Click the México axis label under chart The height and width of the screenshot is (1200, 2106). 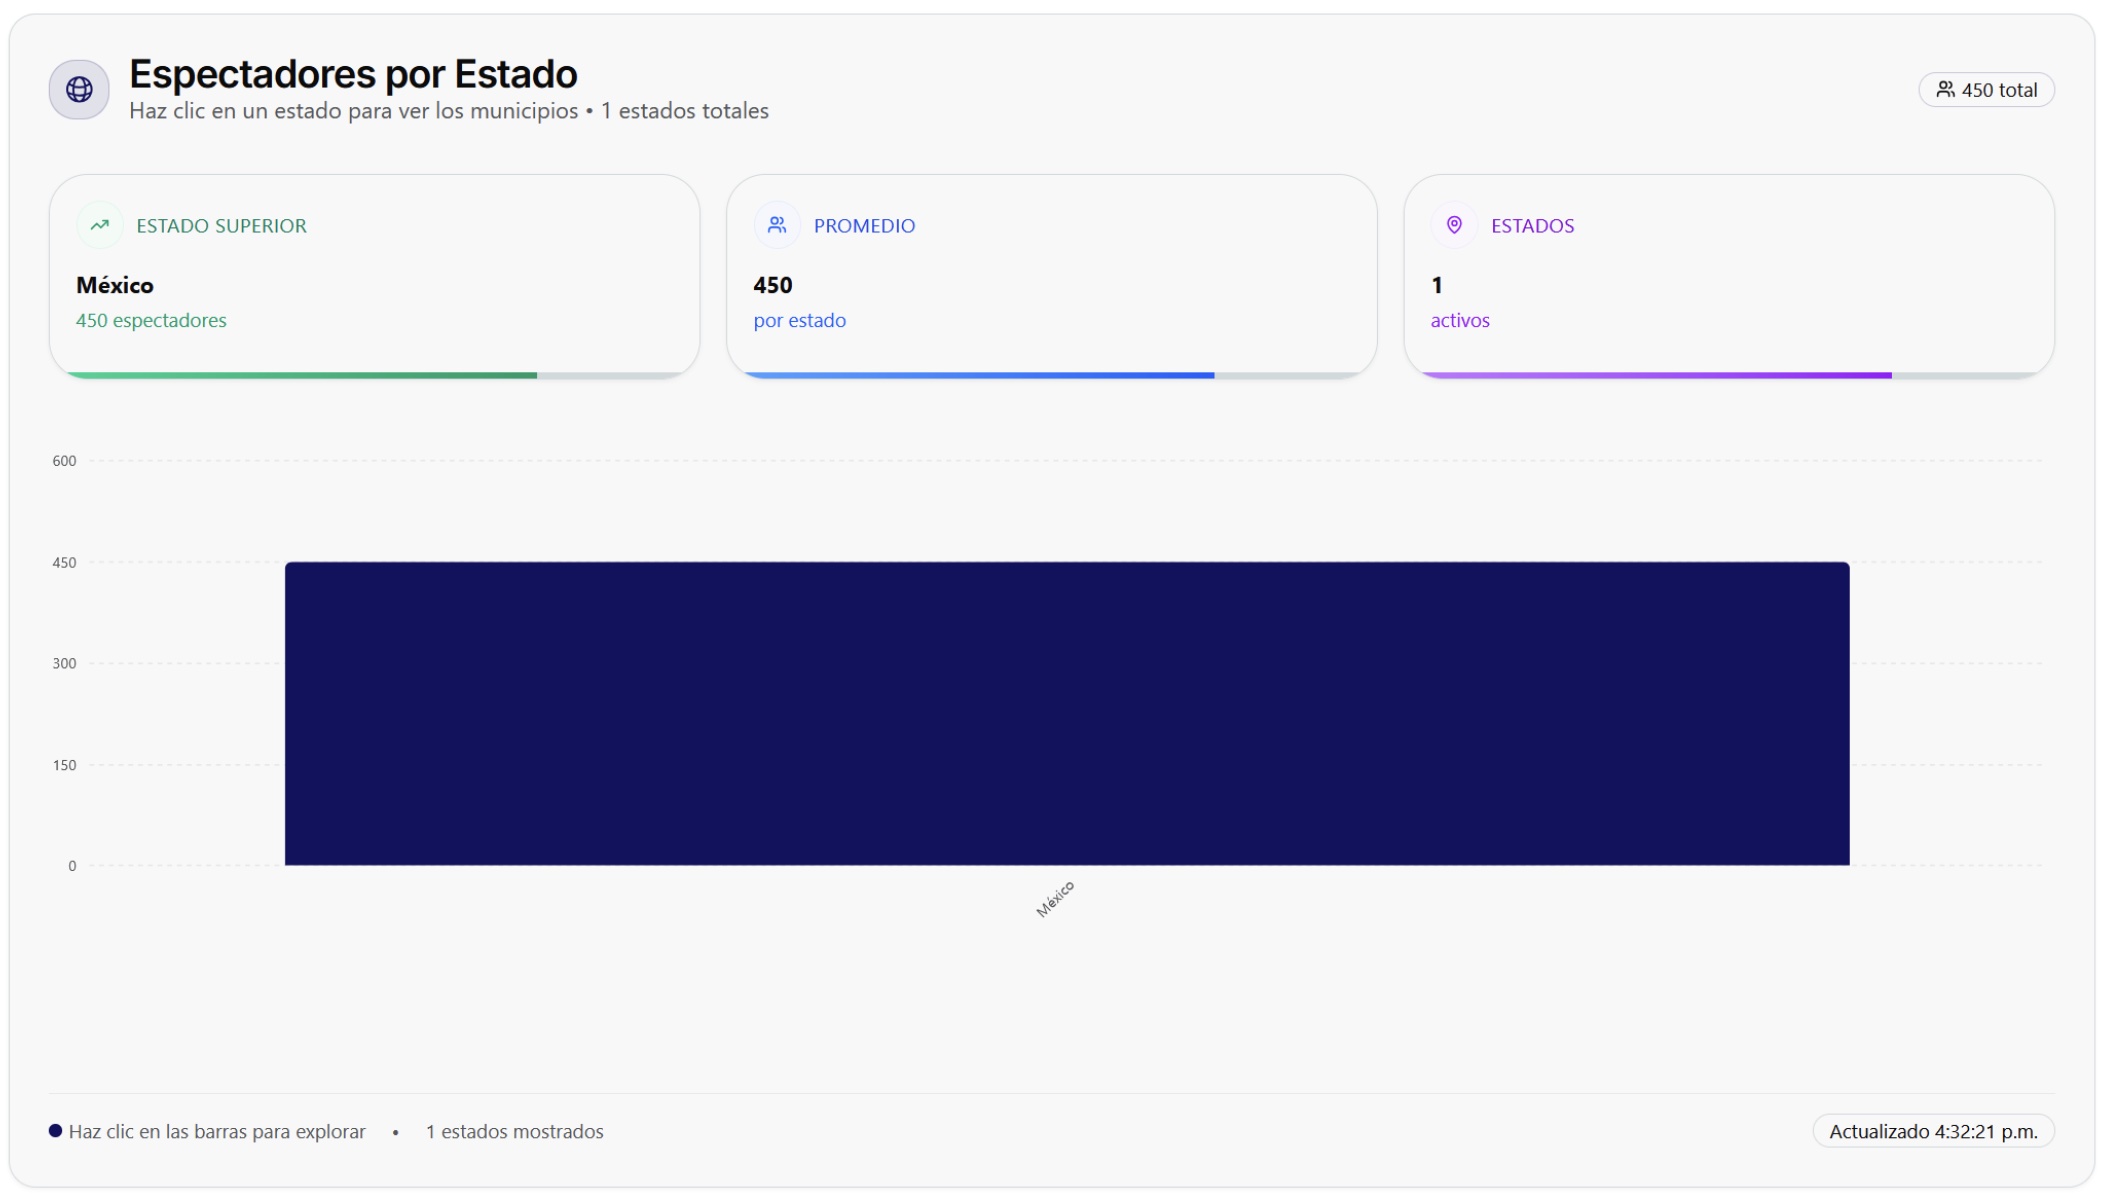pos(1055,898)
